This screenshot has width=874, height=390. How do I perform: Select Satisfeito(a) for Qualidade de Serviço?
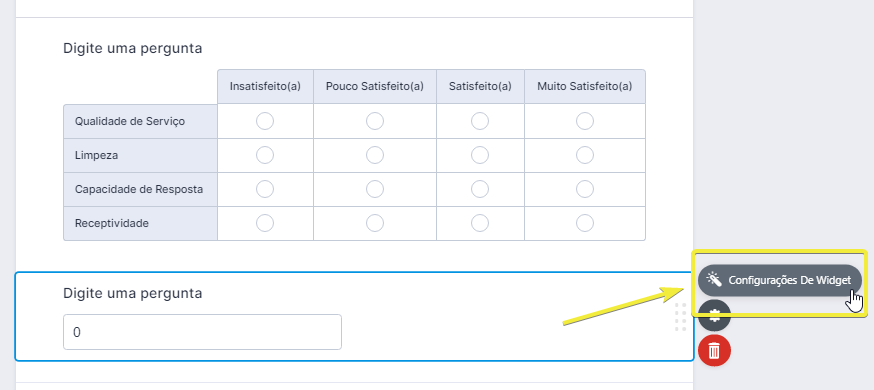tap(480, 121)
